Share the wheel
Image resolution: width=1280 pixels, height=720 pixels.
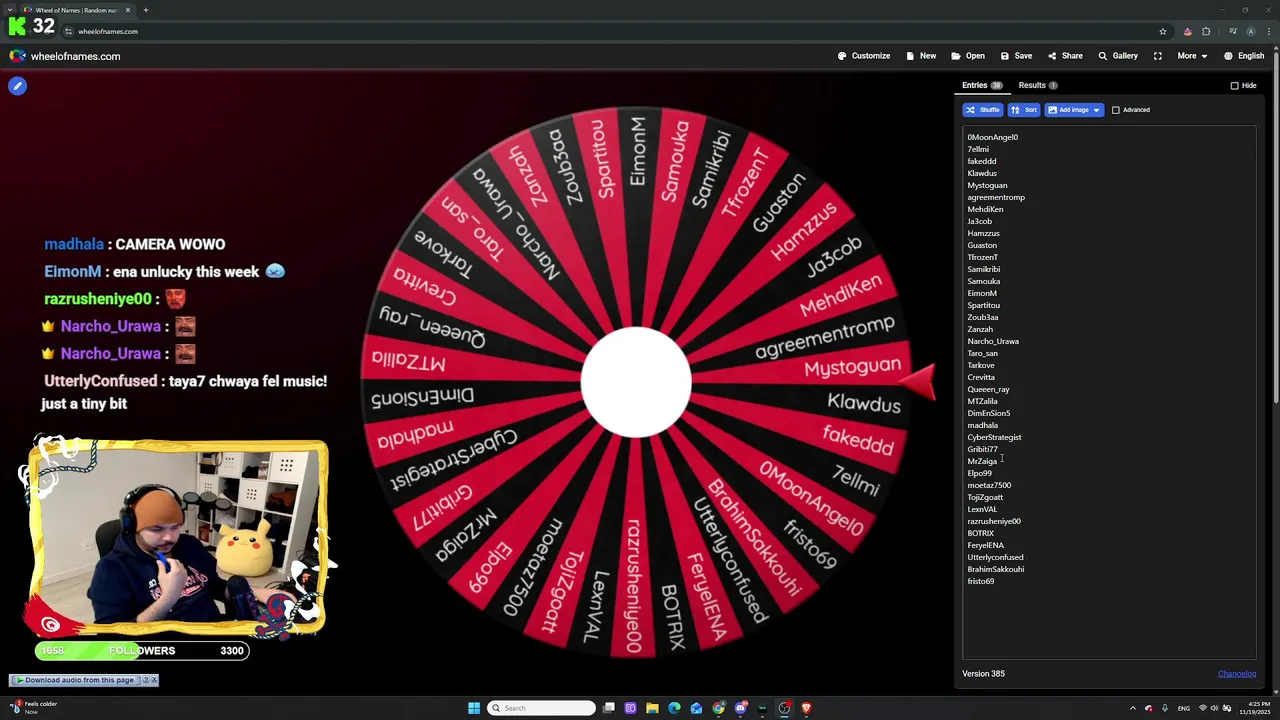(1065, 56)
